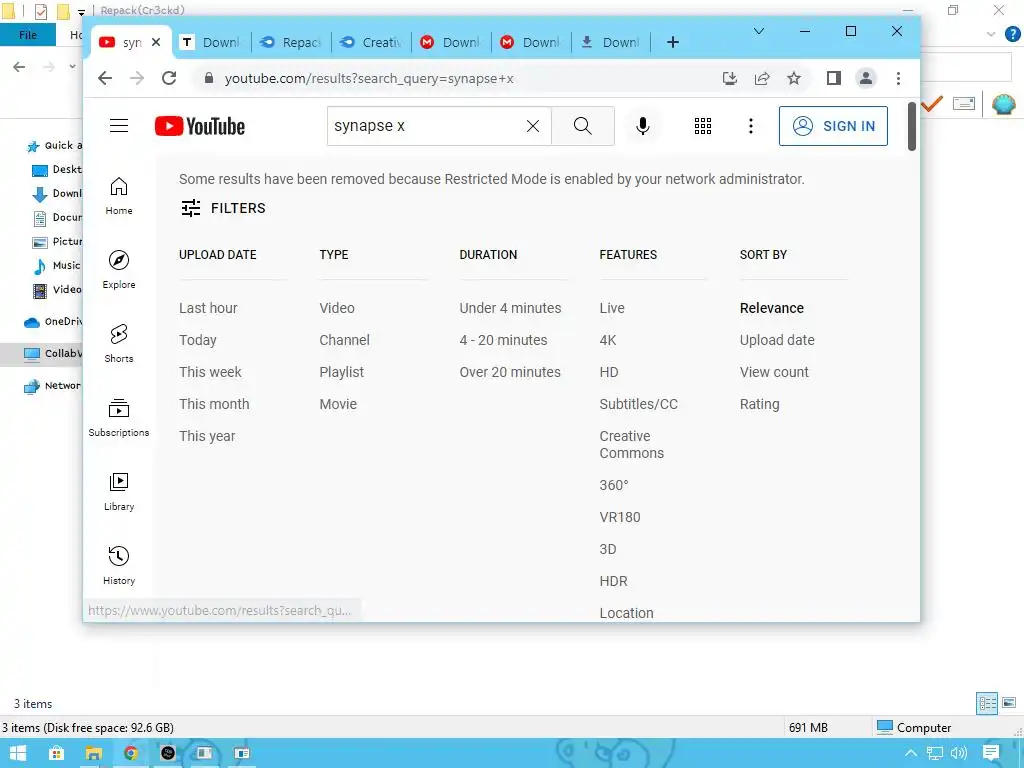Image resolution: width=1024 pixels, height=768 pixels.
Task: Click the Chrome forward arrow
Action: click(136, 78)
